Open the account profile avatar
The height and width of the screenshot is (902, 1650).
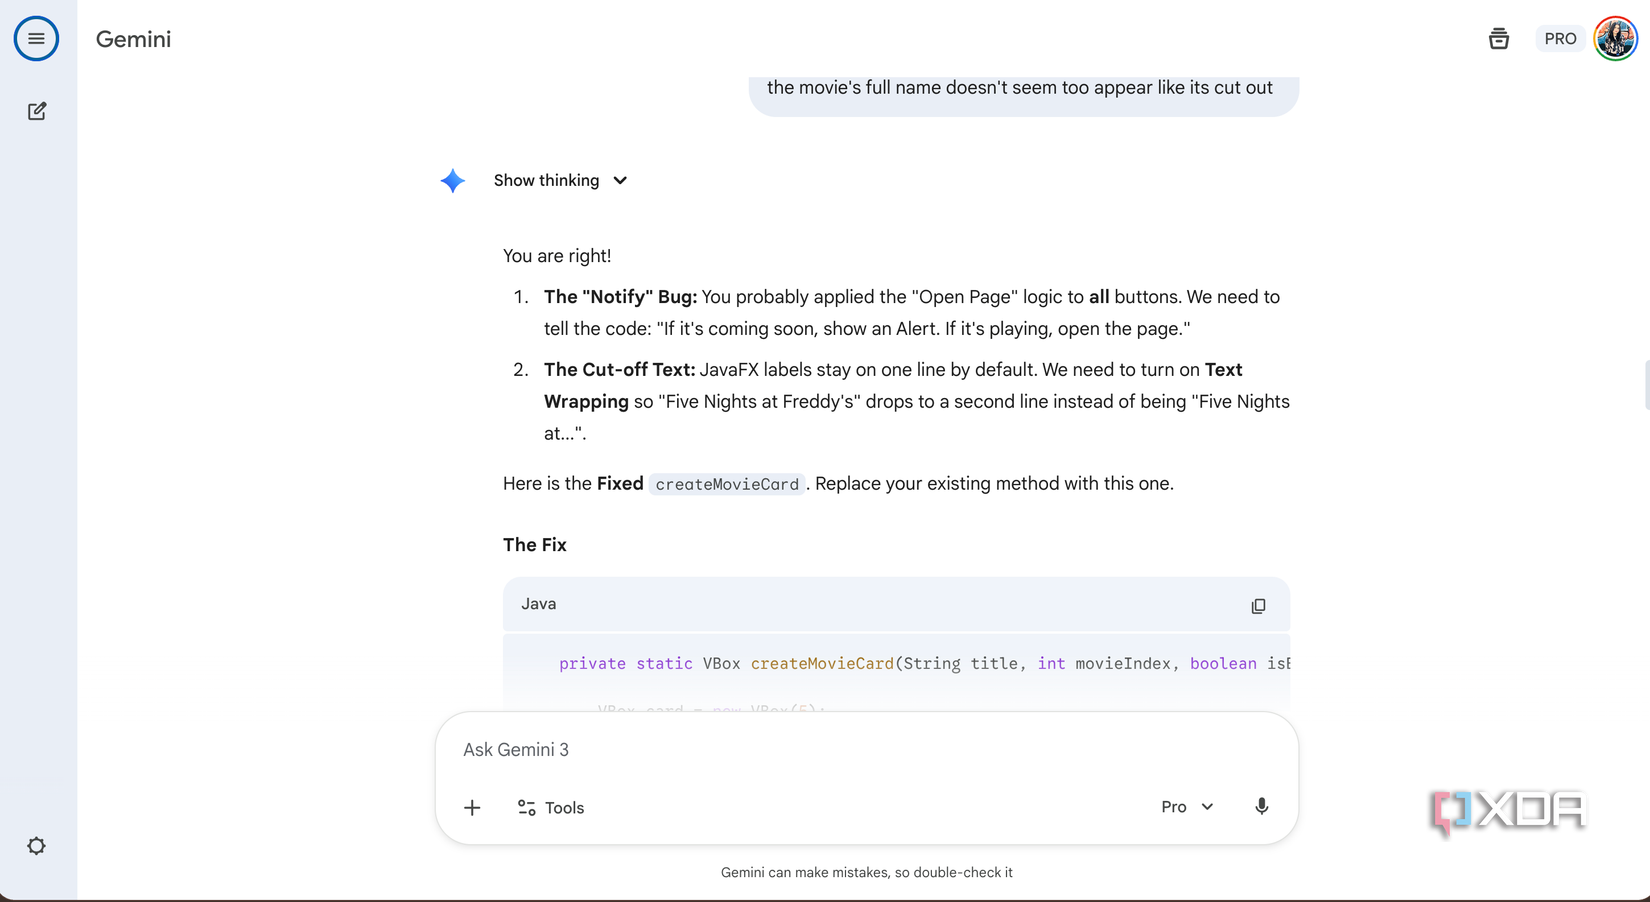(x=1615, y=39)
